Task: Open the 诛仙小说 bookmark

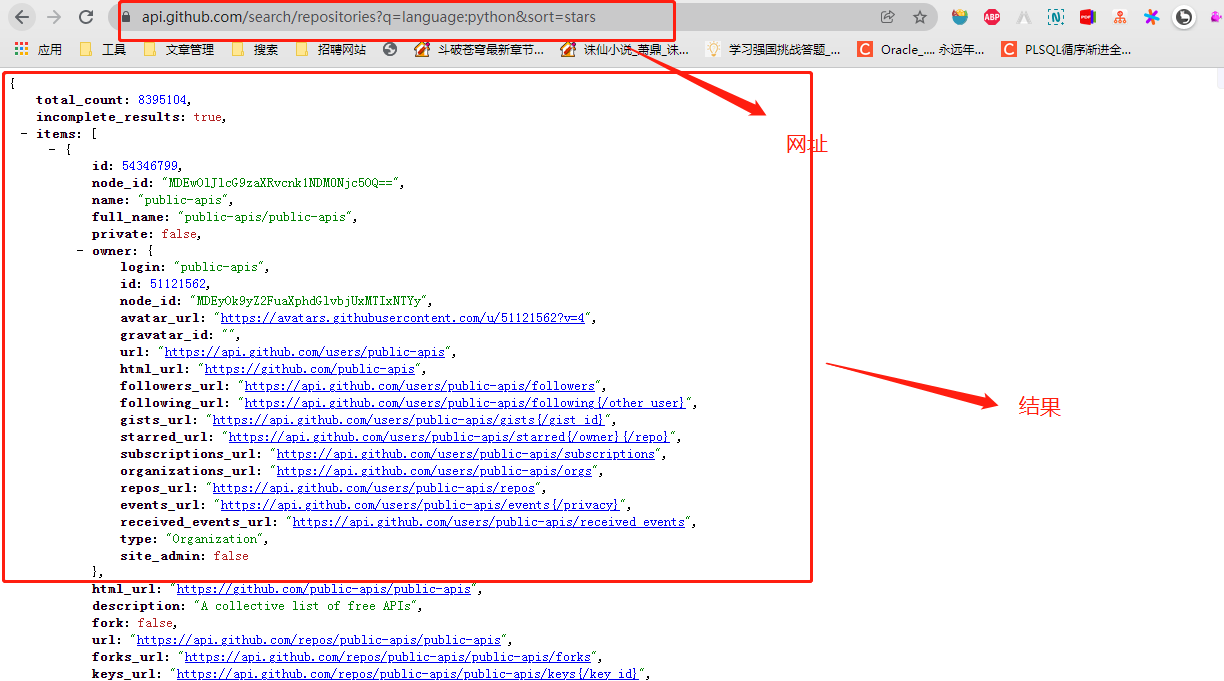Action: click(x=625, y=49)
